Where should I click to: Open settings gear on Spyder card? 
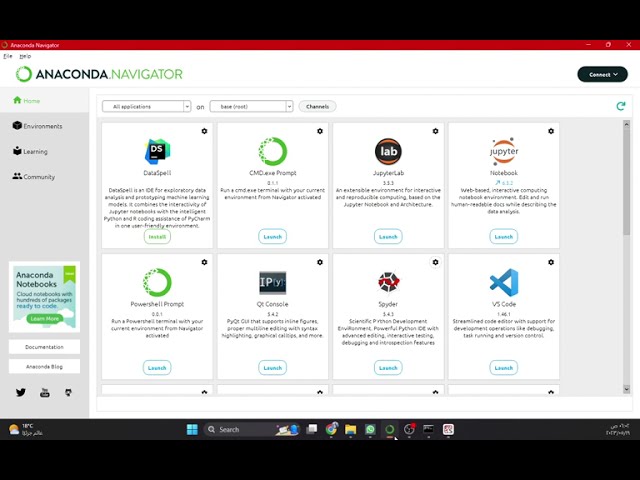(x=436, y=262)
